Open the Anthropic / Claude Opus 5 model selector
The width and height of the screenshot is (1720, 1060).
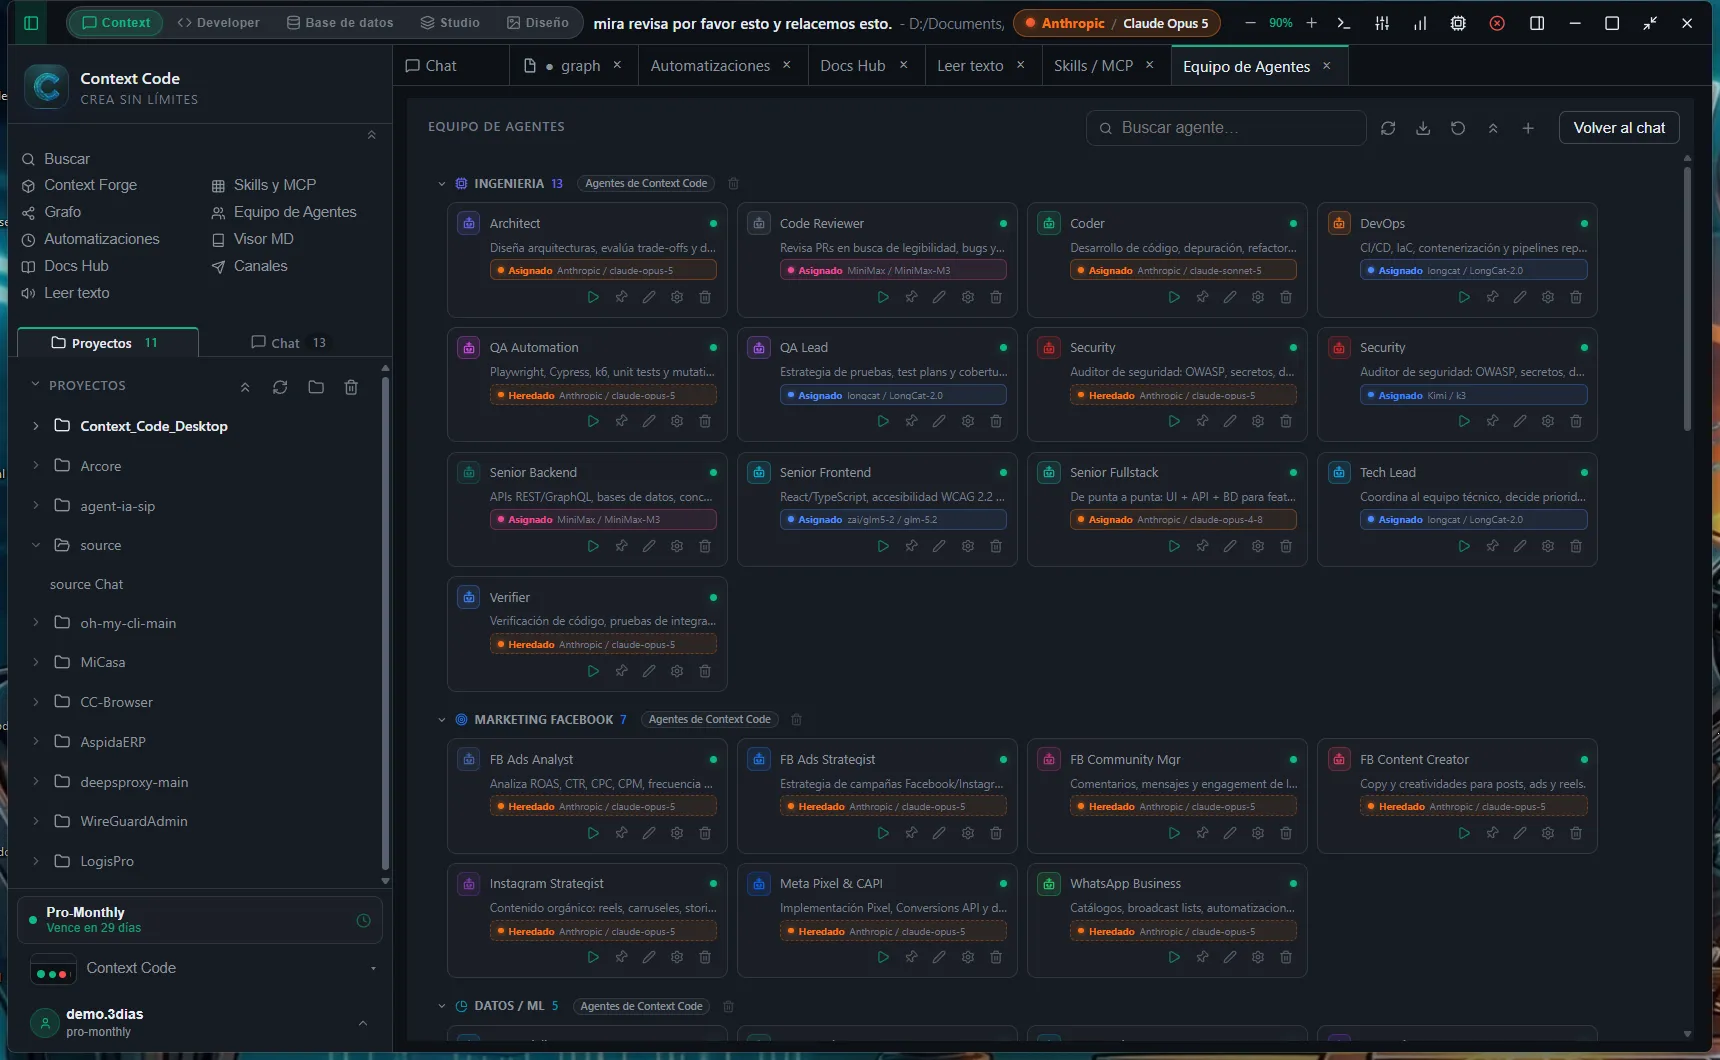pos(1117,23)
